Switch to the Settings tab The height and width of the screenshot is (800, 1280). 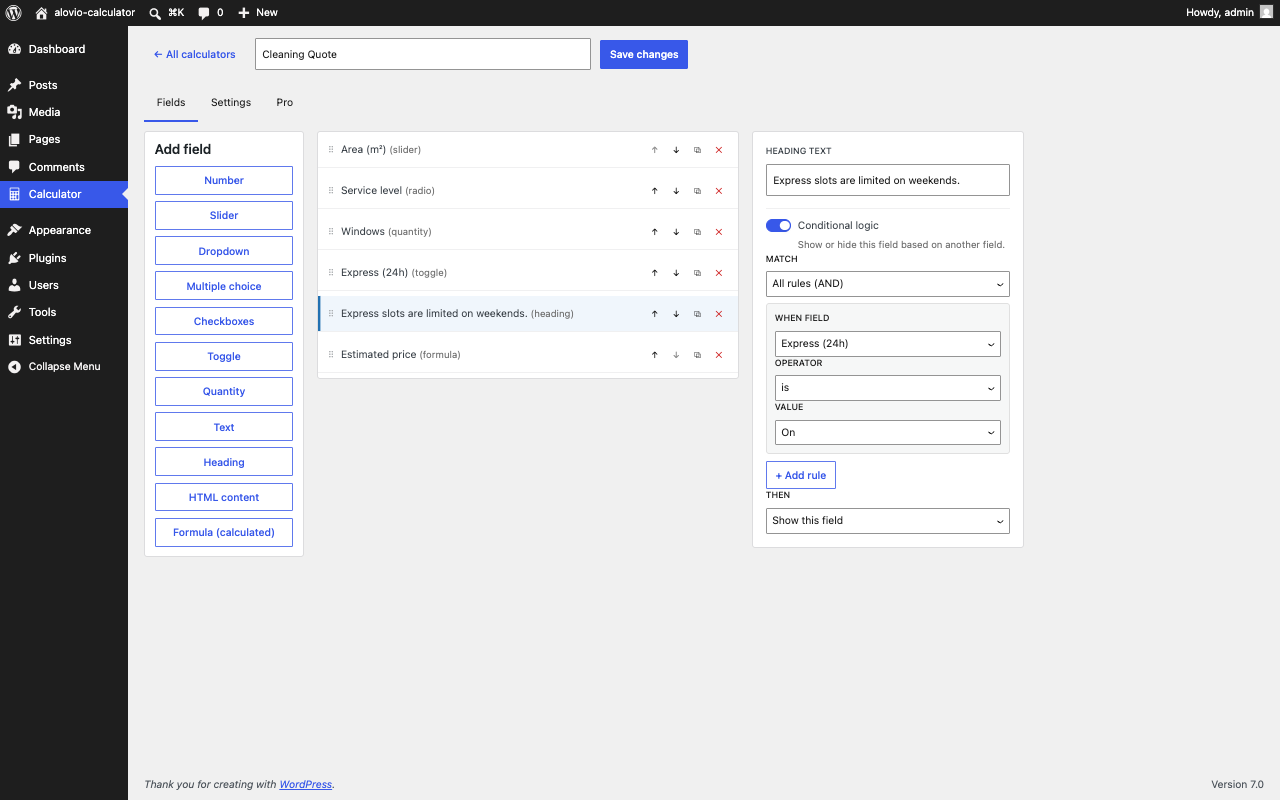tap(231, 102)
